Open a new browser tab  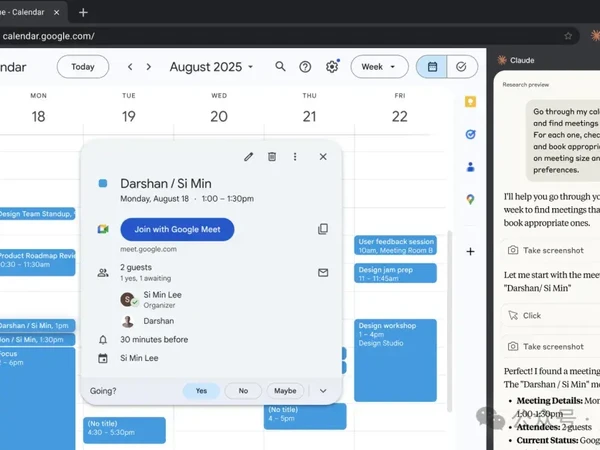pos(83,13)
